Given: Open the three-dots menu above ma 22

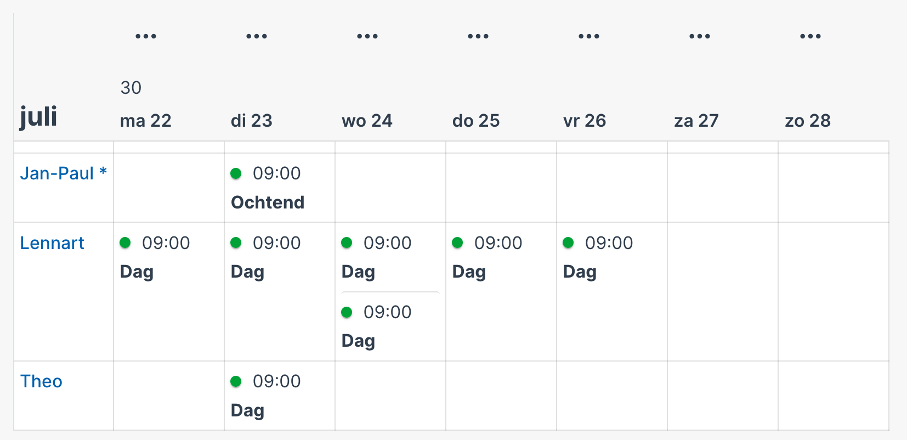Looking at the screenshot, I should [145, 36].
